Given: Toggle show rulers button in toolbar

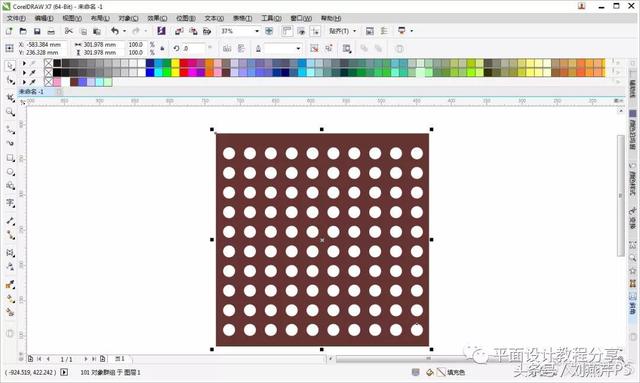Looking at the screenshot, I should point(287,31).
